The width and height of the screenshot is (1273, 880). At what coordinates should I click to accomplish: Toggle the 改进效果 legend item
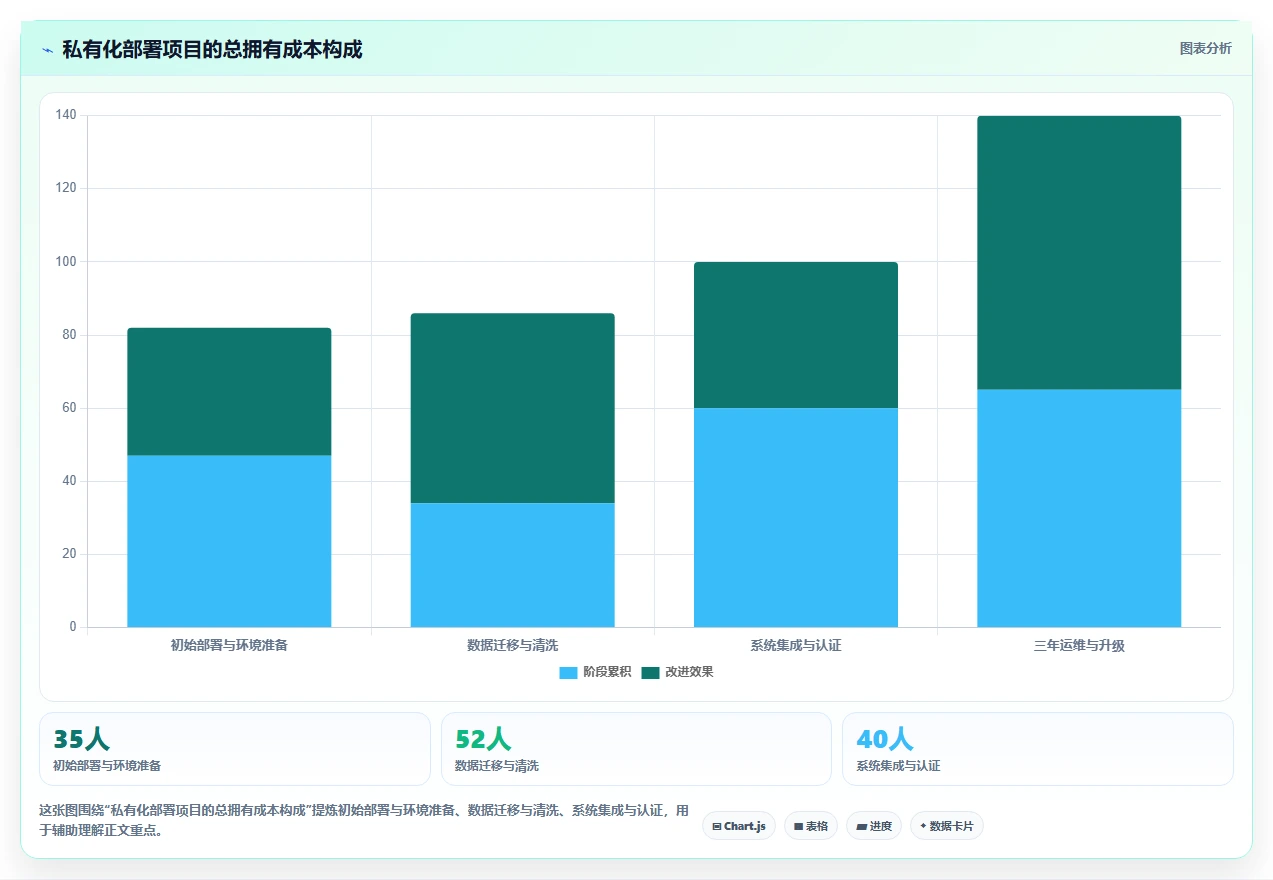click(x=677, y=672)
